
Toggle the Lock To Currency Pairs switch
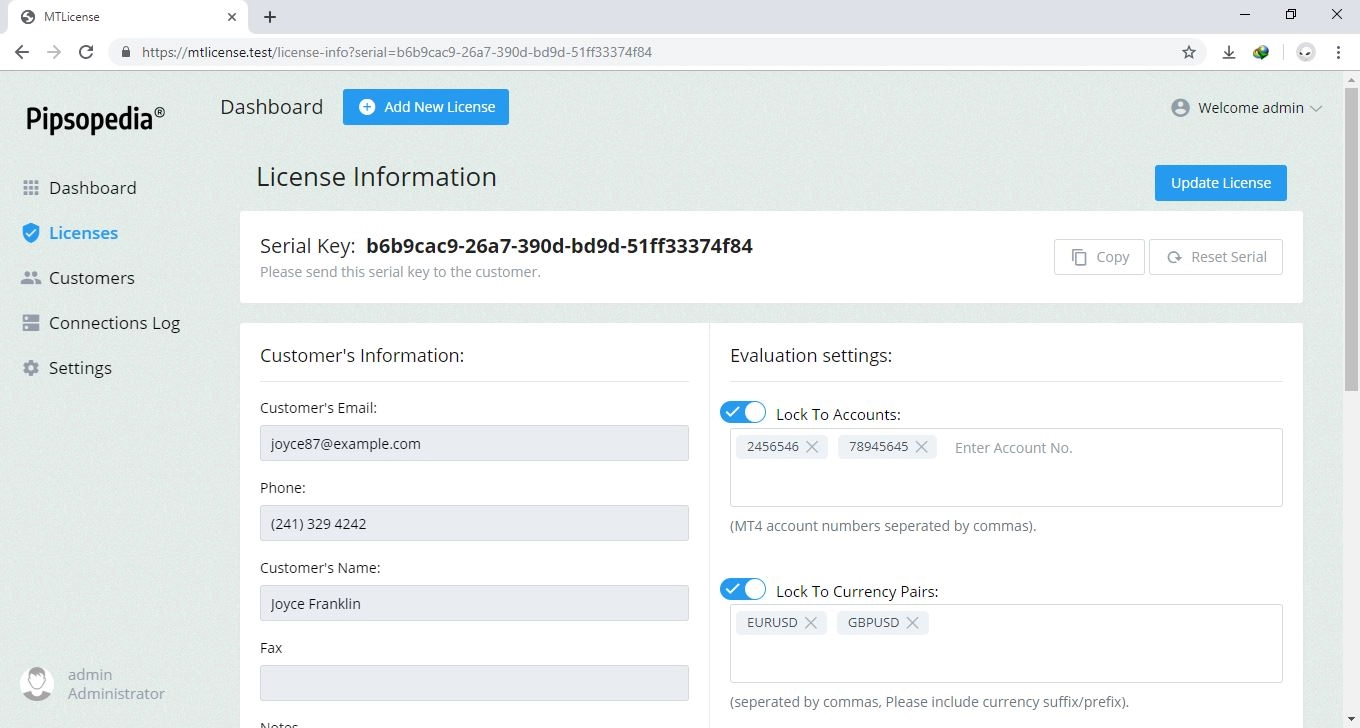click(743, 589)
